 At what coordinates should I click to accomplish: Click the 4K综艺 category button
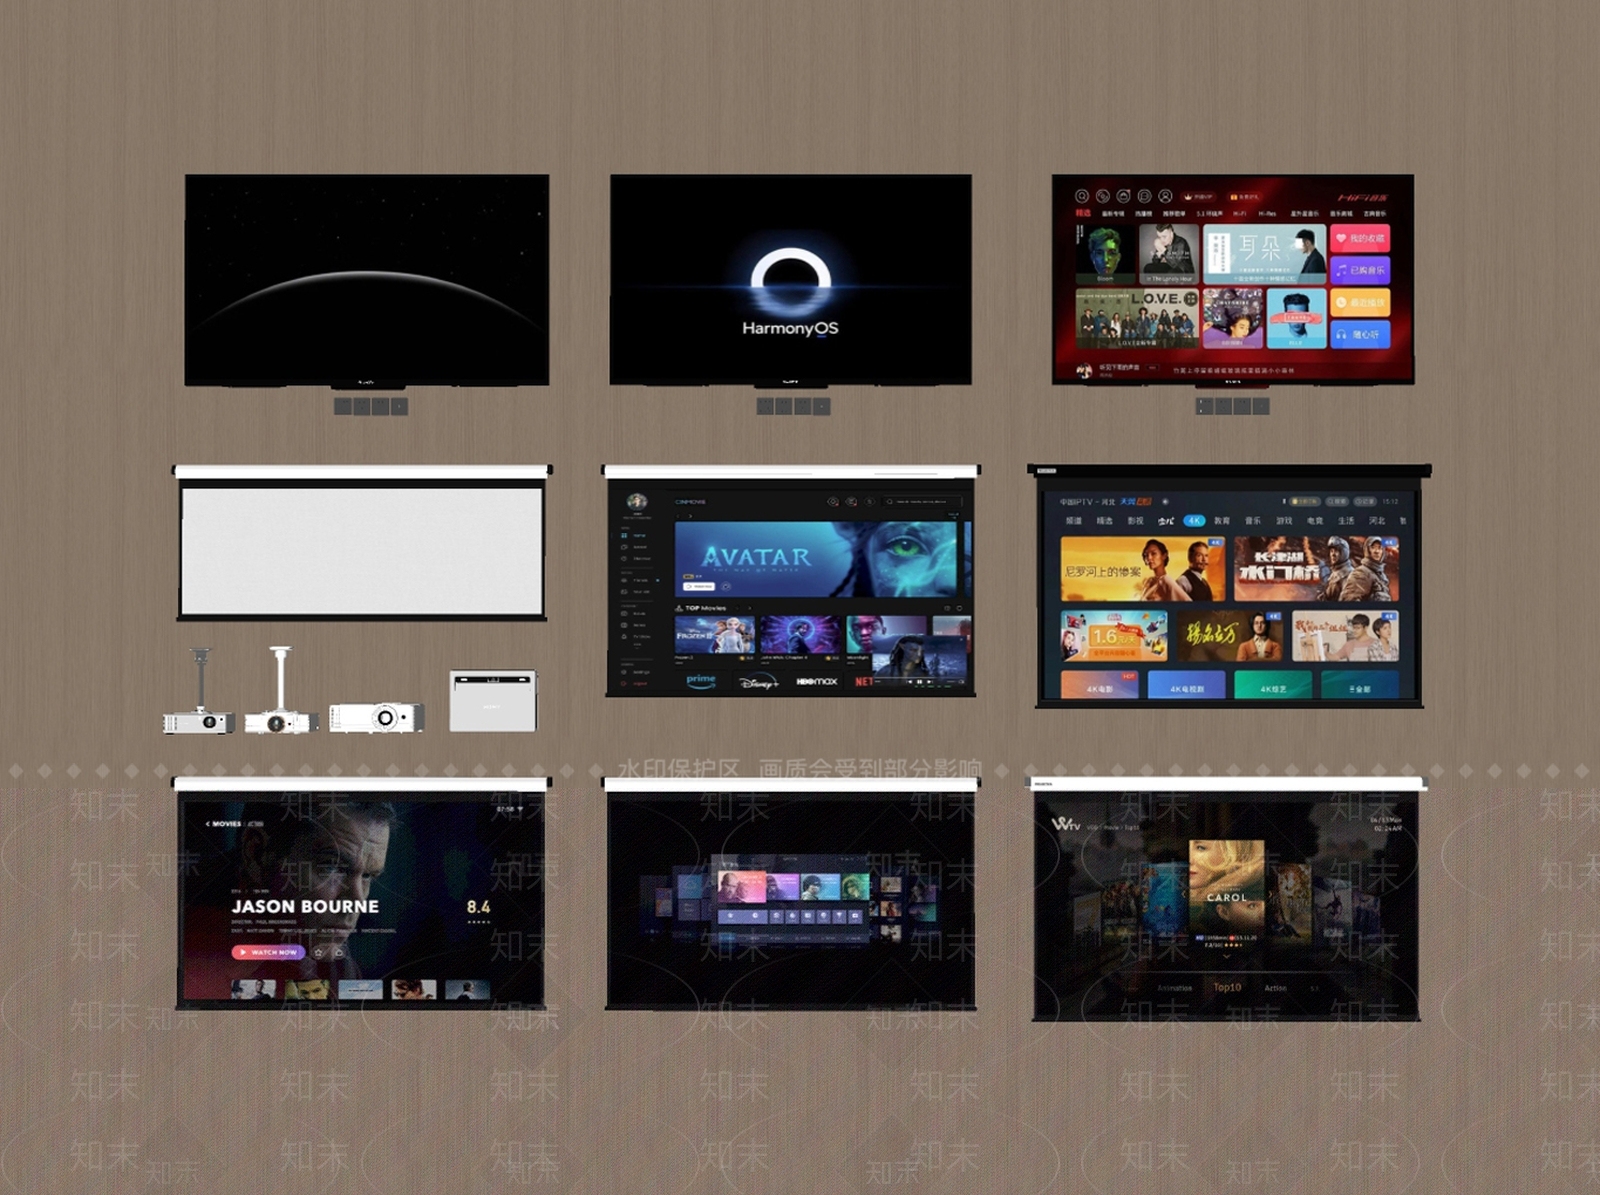point(1274,685)
